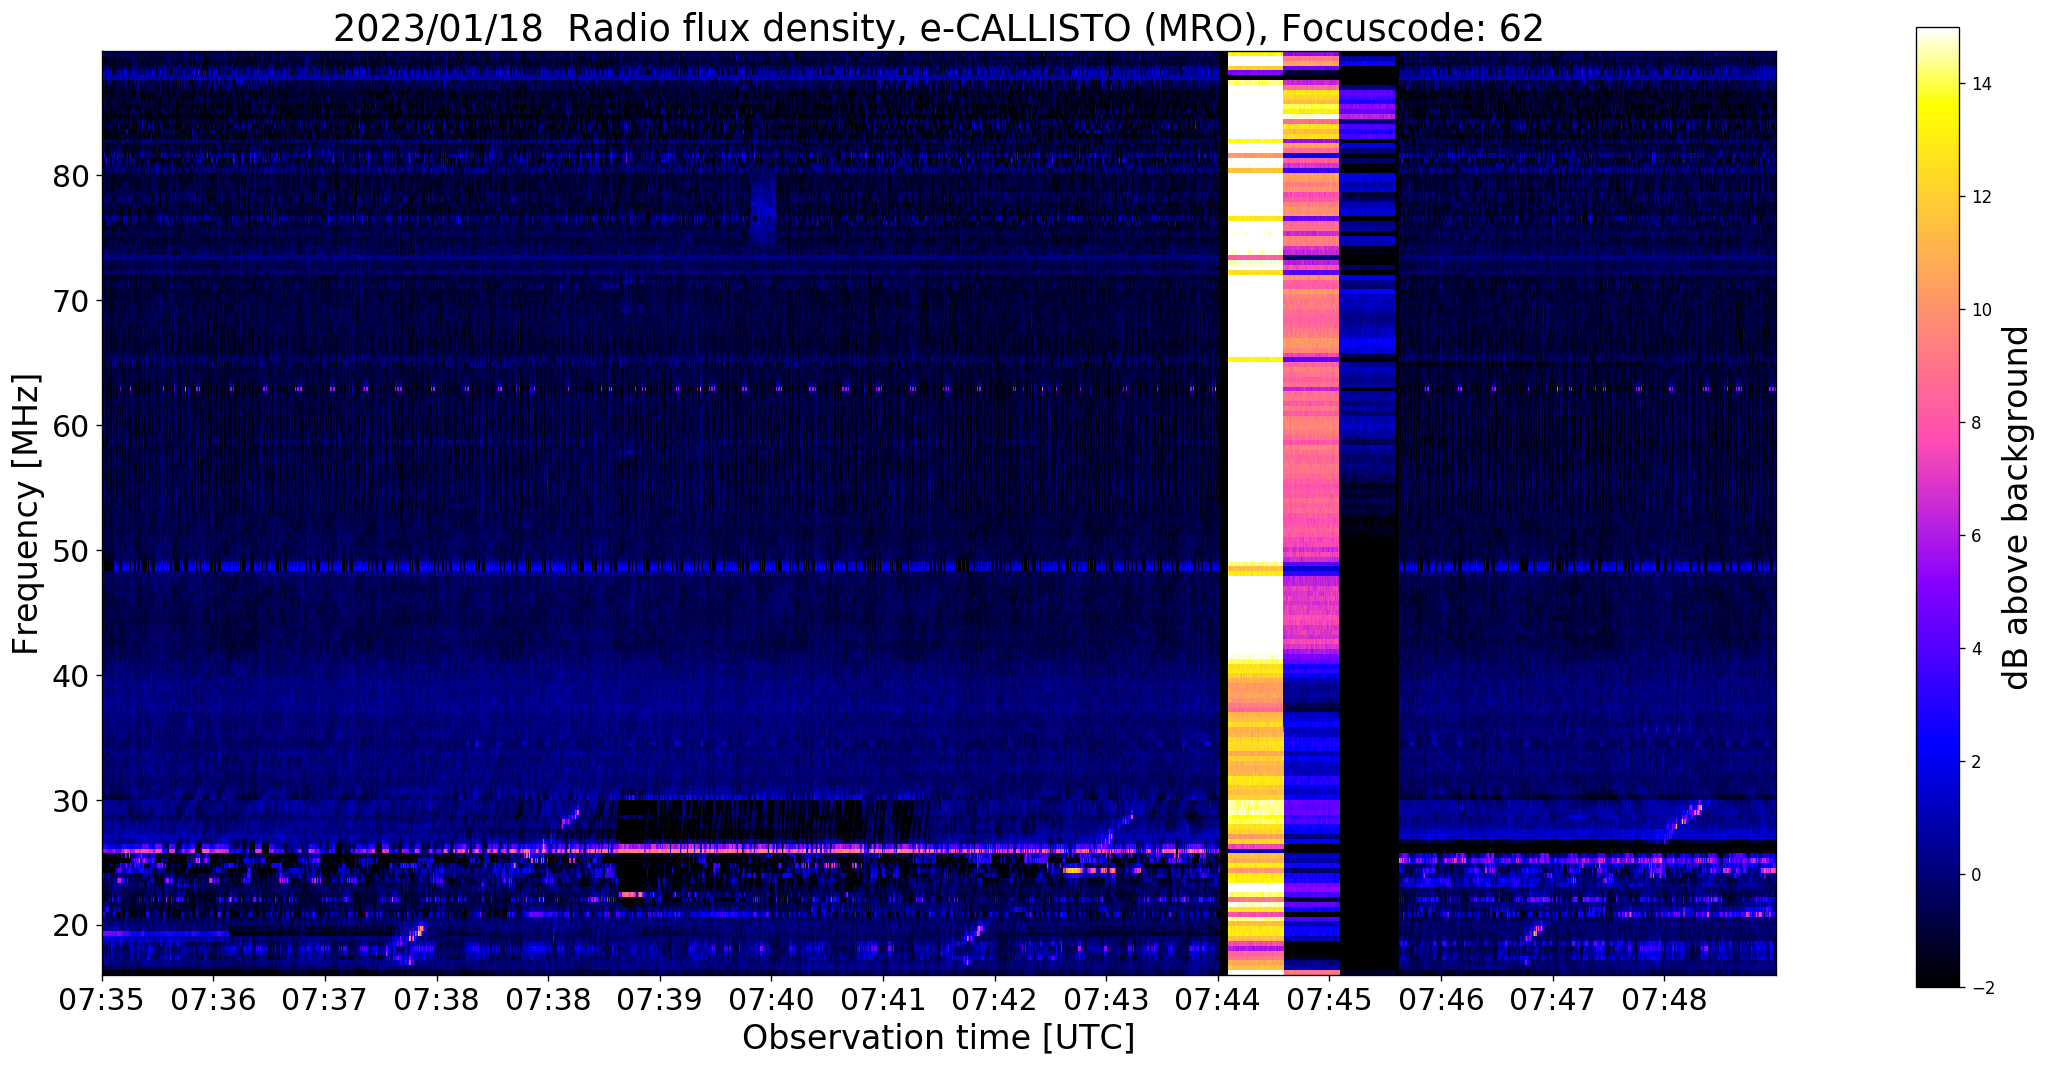Screen dimensions: 2047x1067
Task: Click the 50 MHz frequency tick label
Action: (x=70, y=551)
